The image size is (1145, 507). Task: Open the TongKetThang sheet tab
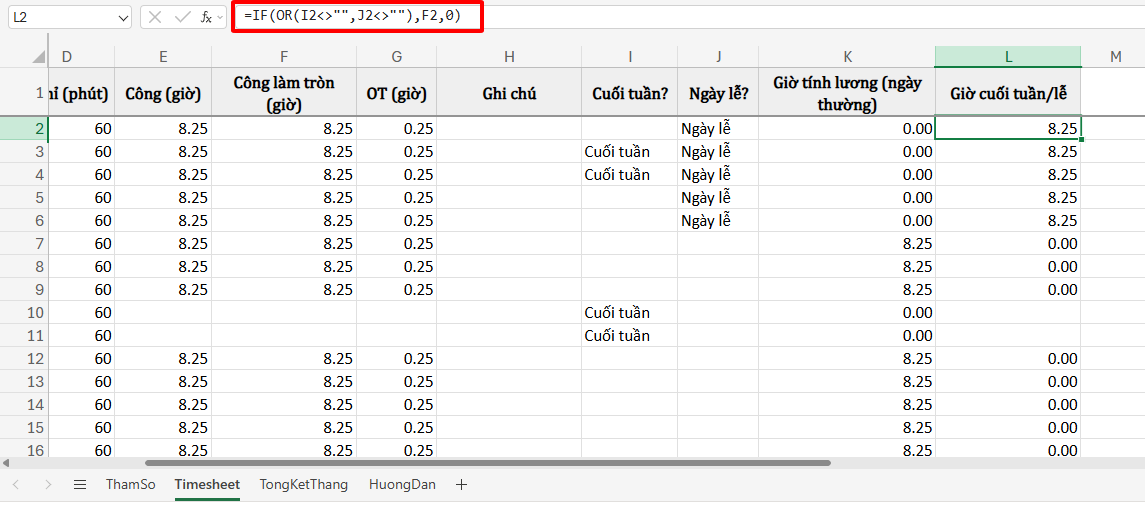304,485
